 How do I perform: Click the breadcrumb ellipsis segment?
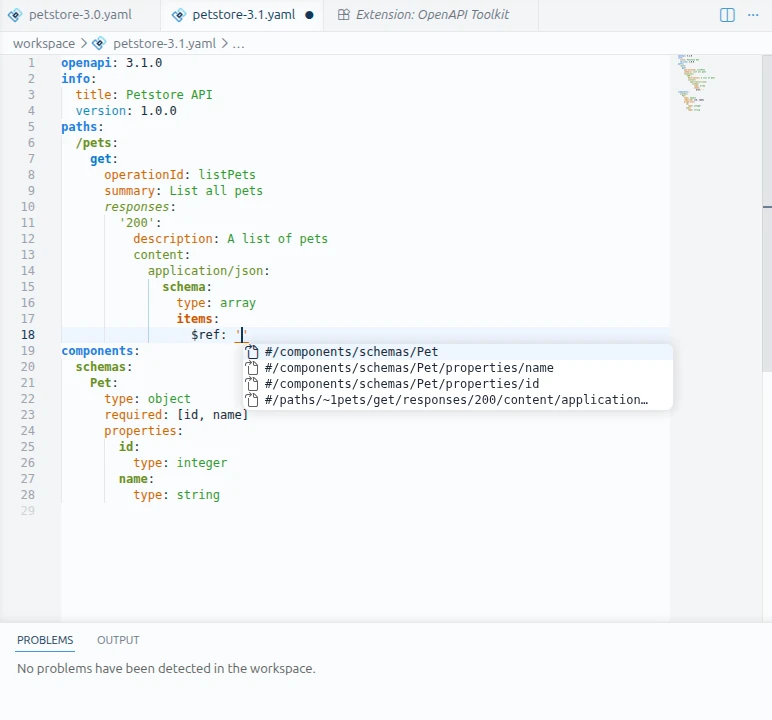[x=238, y=43]
